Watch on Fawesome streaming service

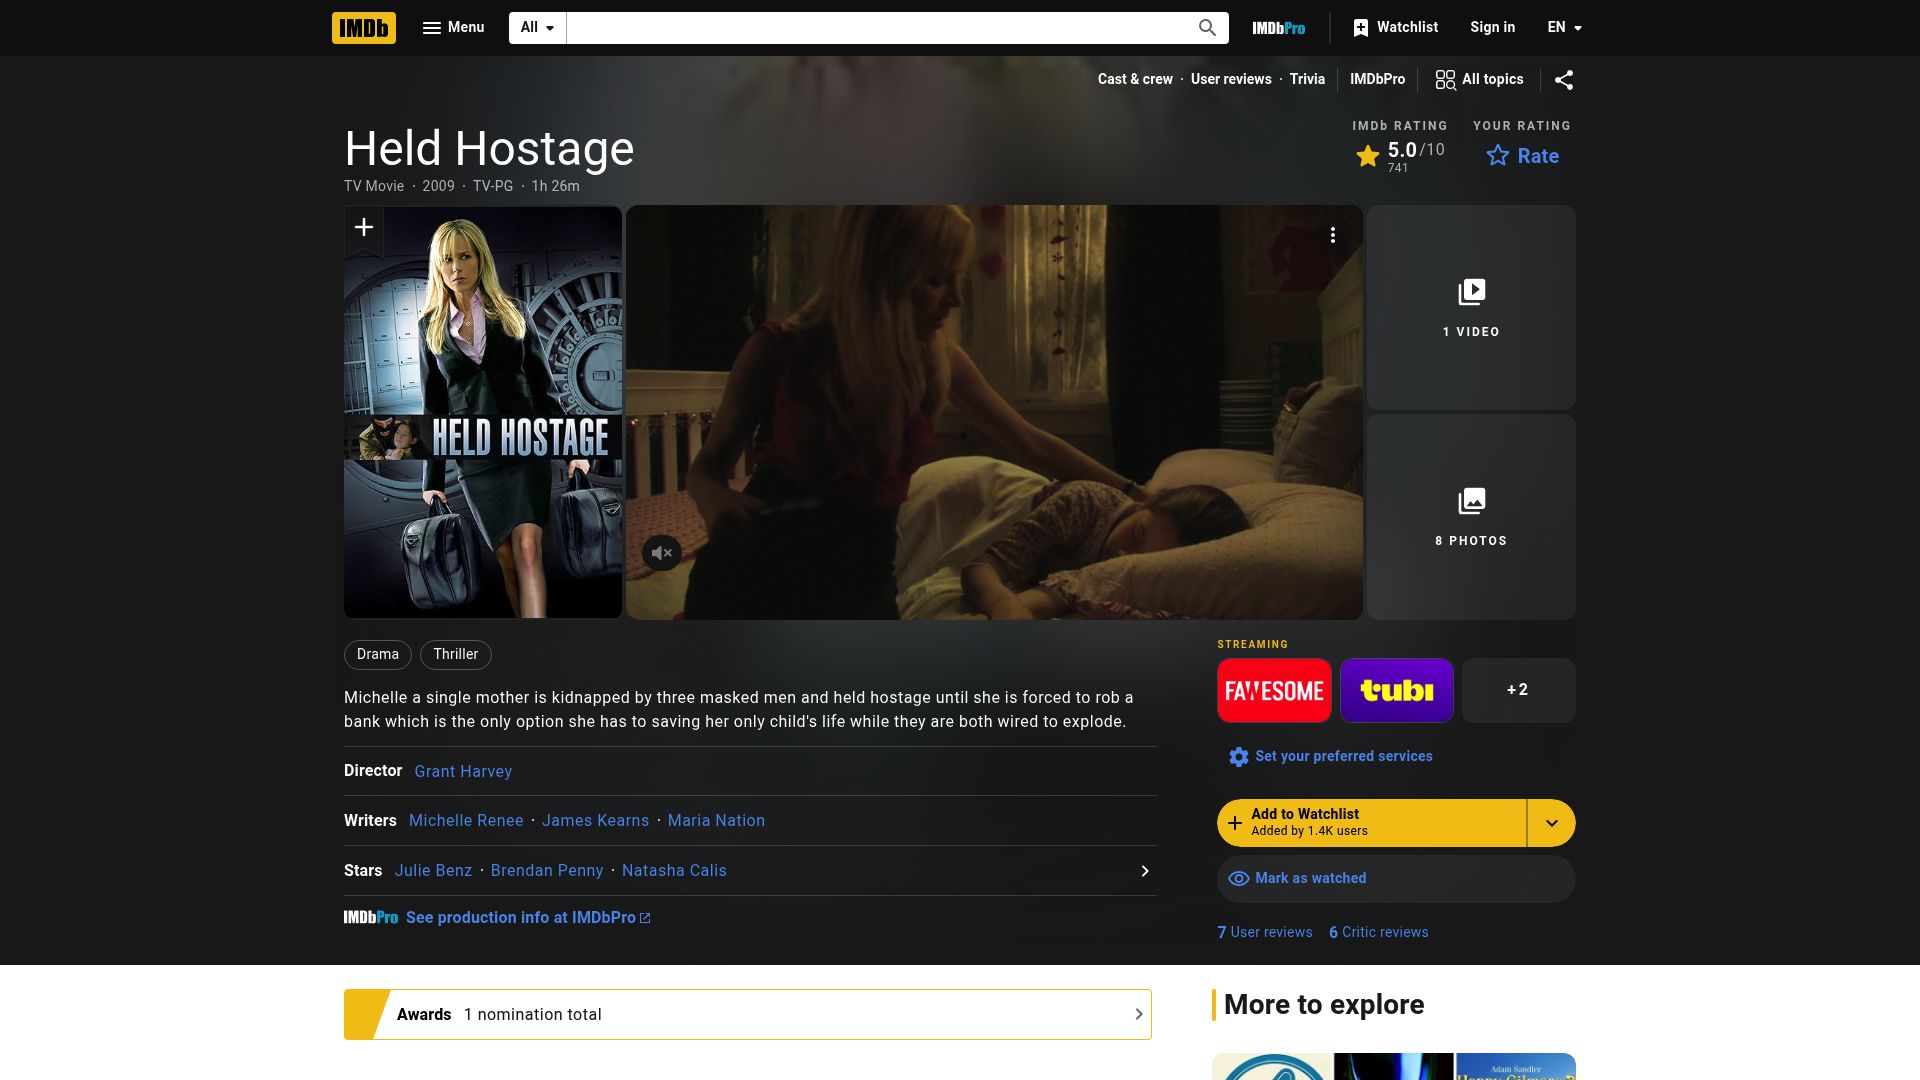(1274, 690)
